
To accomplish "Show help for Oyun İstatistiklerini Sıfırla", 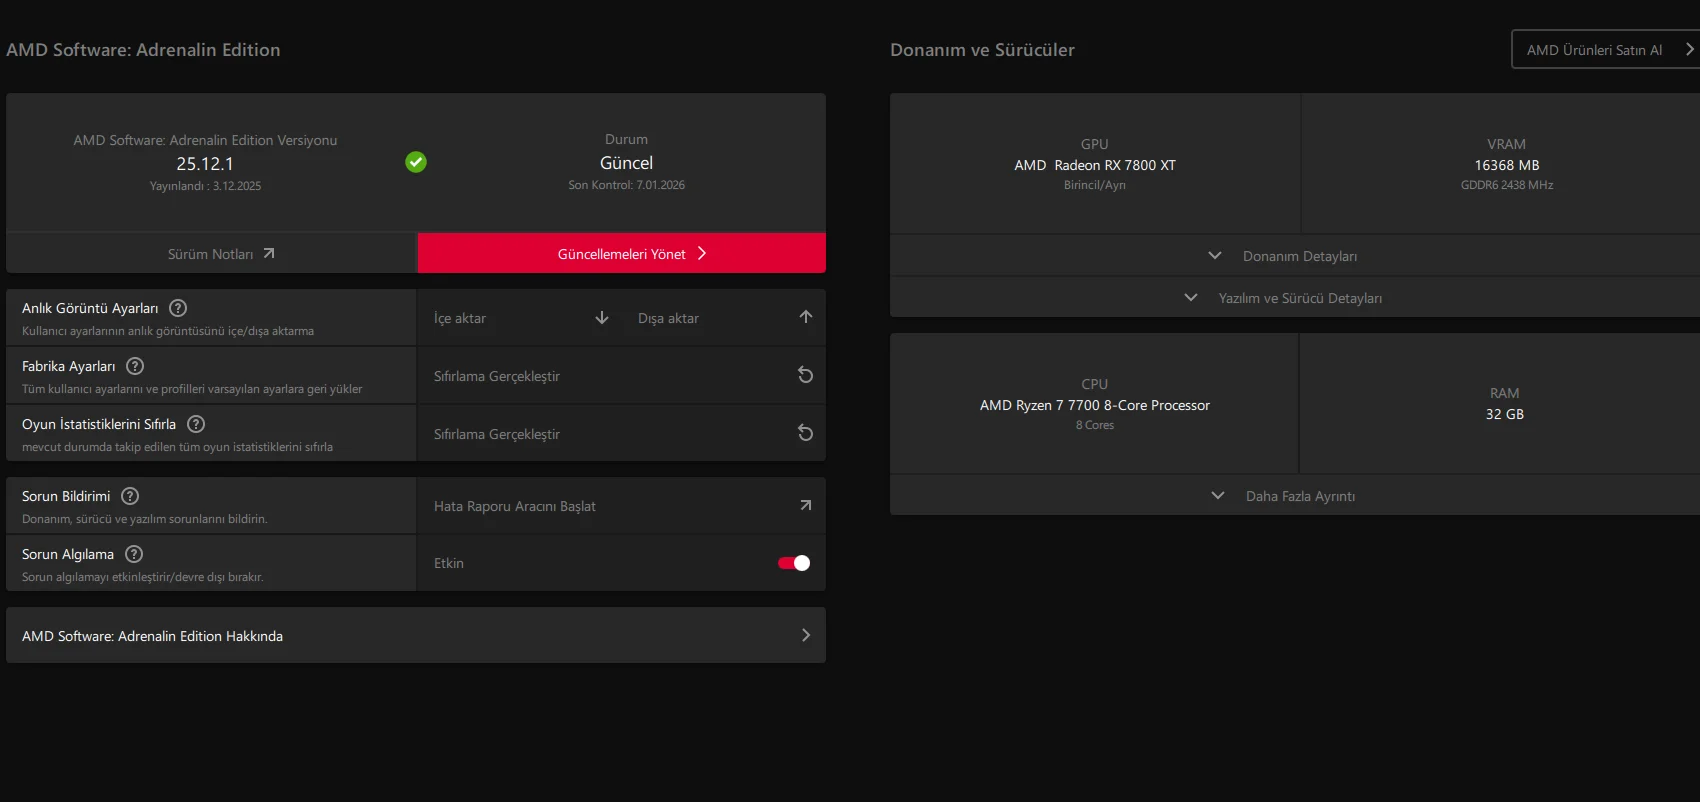I will [x=196, y=424].
